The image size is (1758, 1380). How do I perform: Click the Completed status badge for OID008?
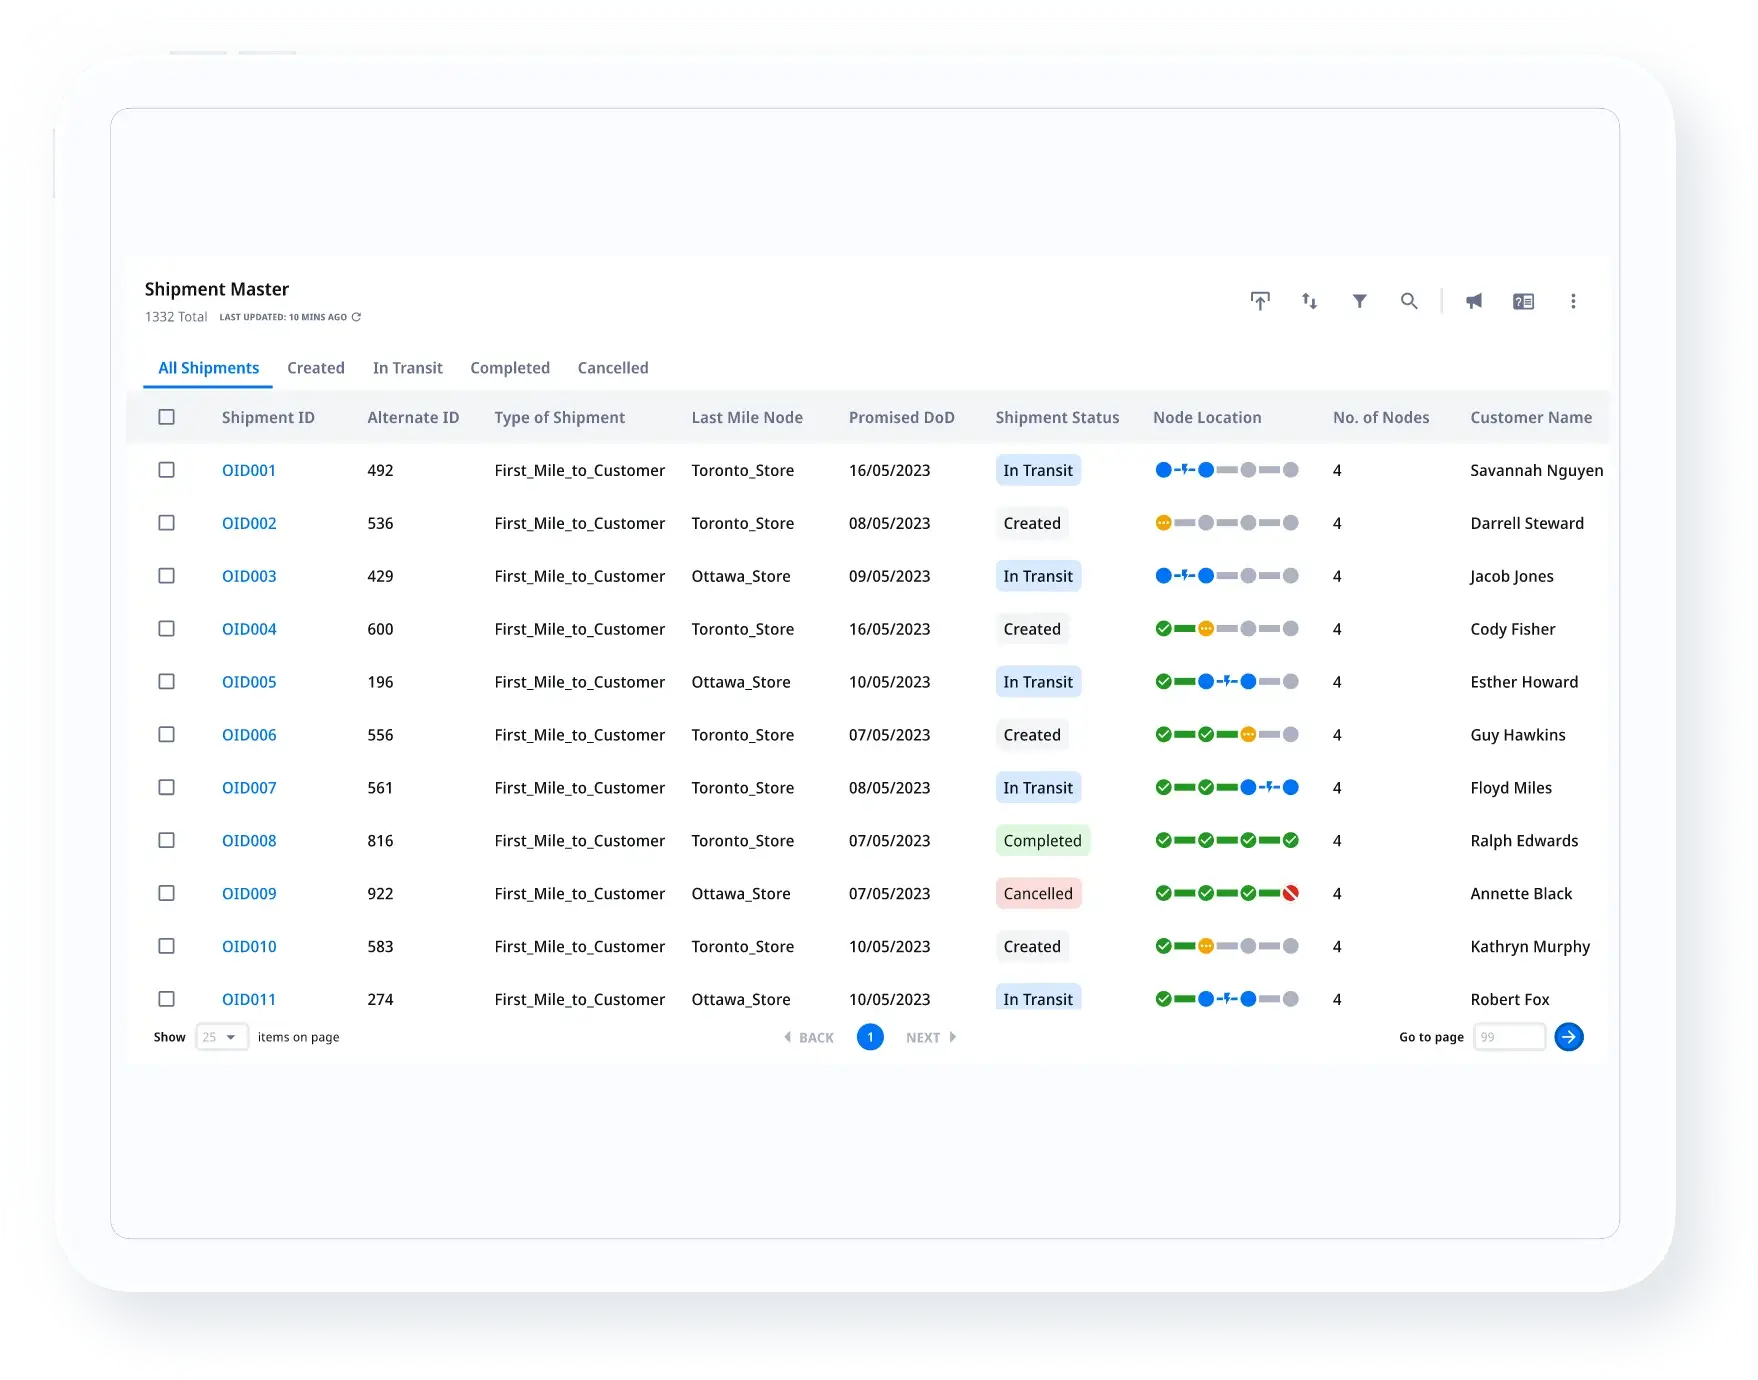[x=1042, y=841]
